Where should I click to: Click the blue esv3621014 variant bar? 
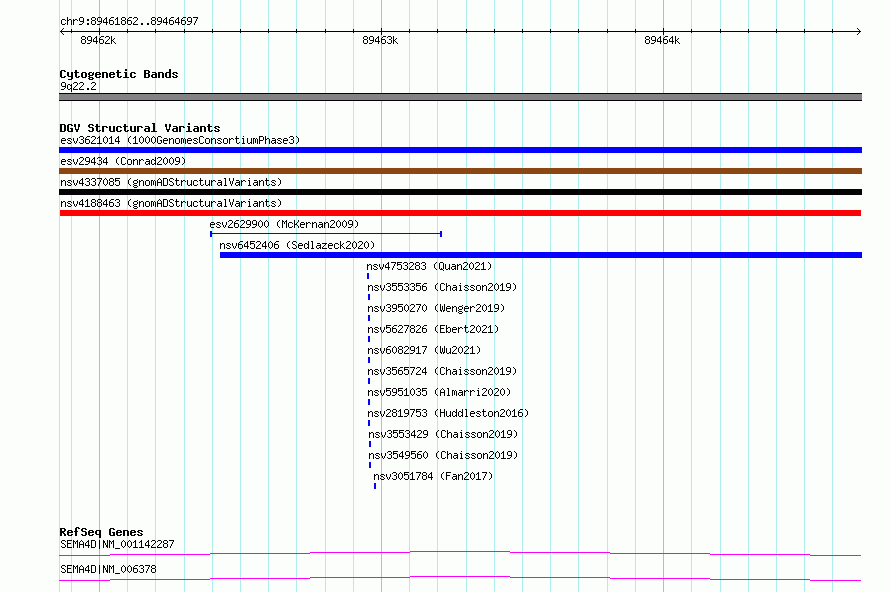click(460, 150)
